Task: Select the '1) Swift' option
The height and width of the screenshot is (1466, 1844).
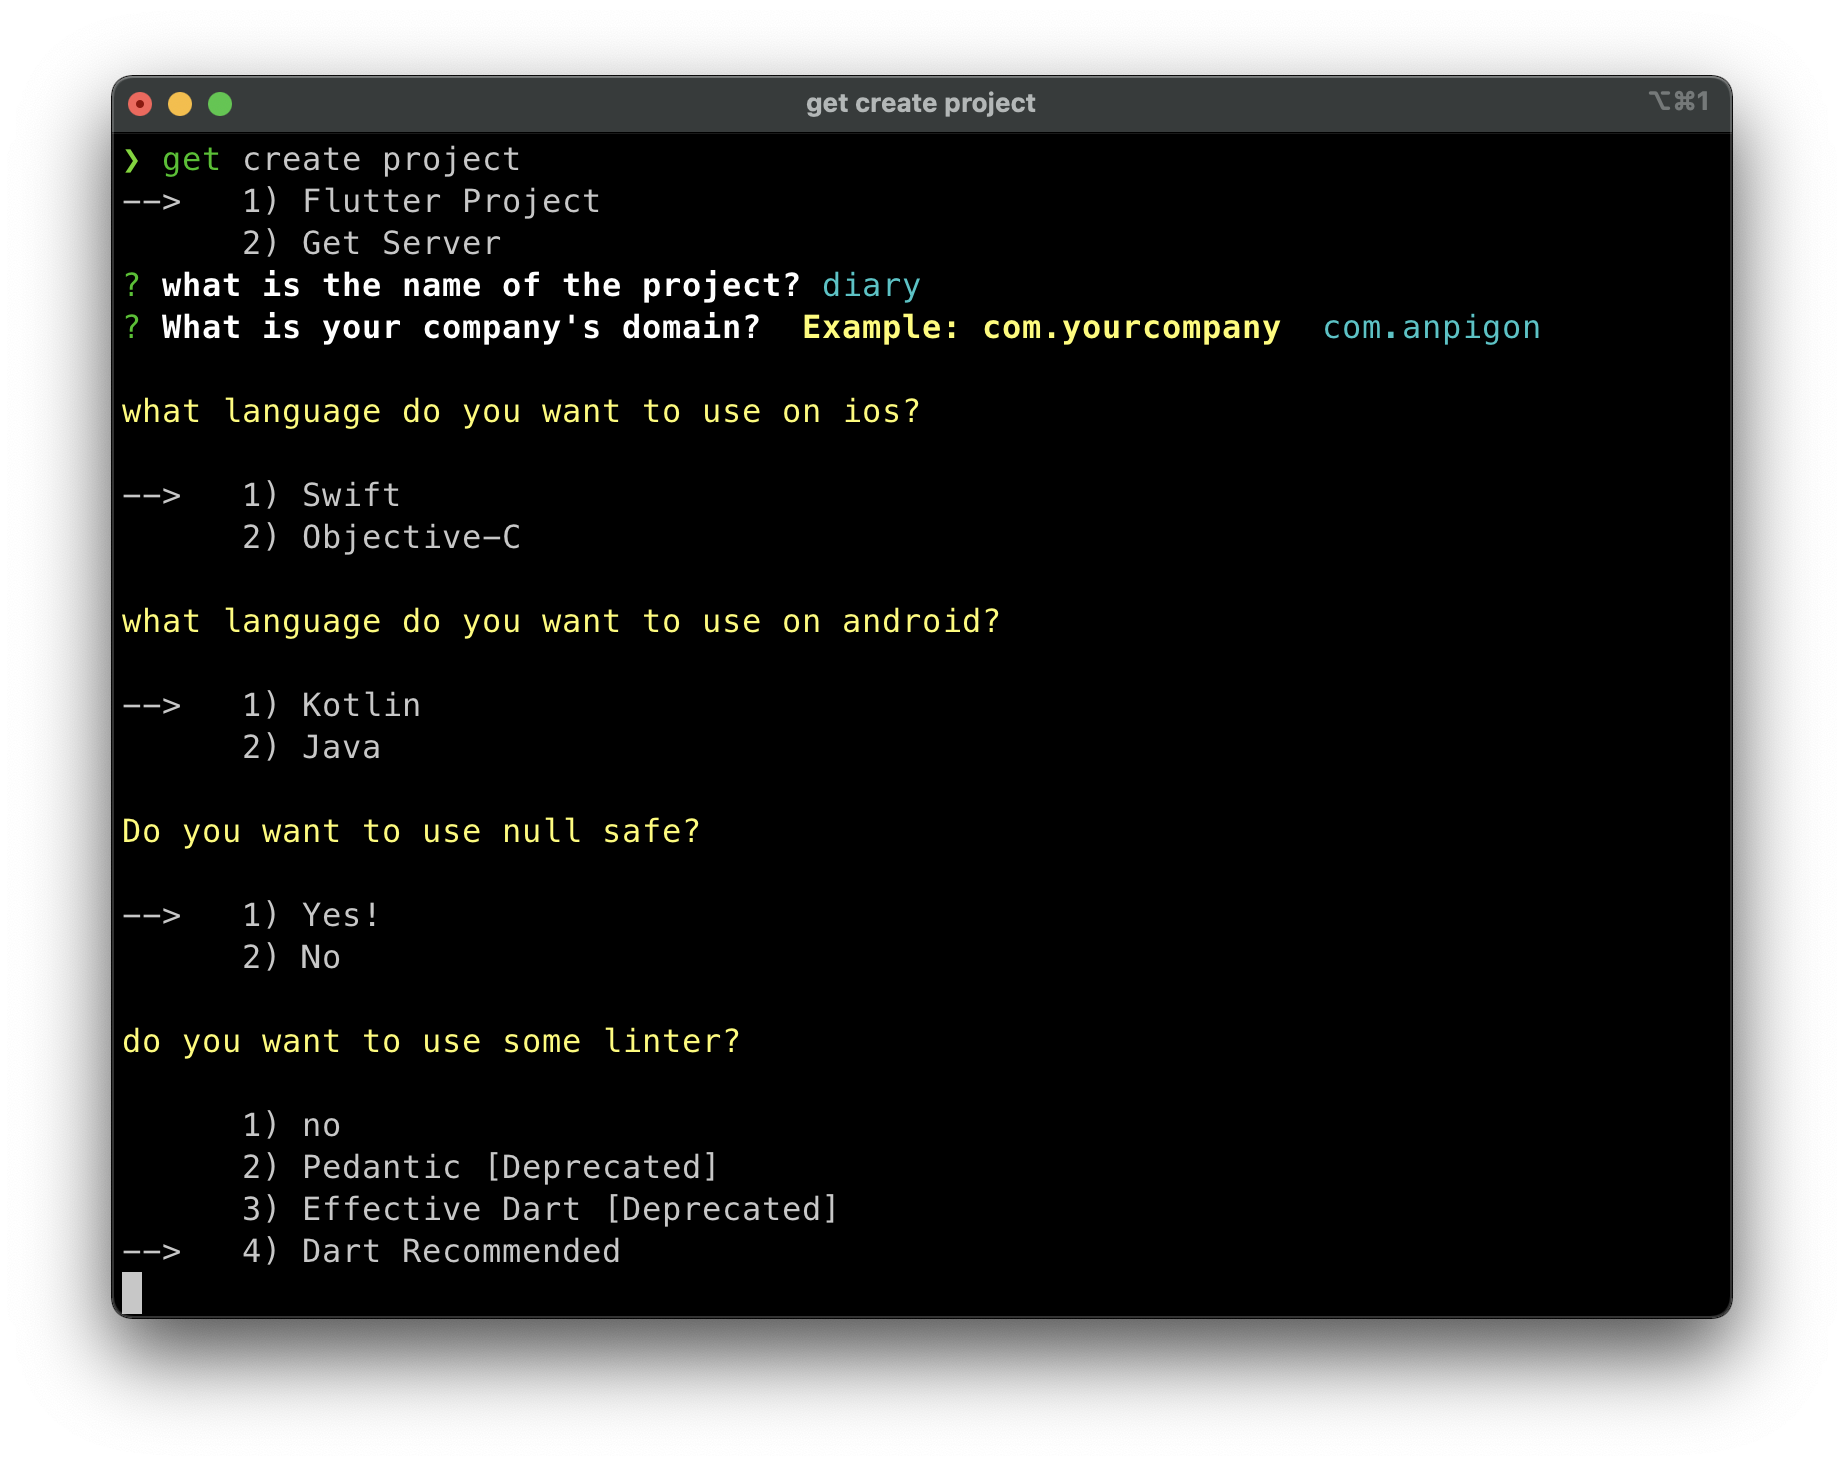Action: [x=321, y=495]
